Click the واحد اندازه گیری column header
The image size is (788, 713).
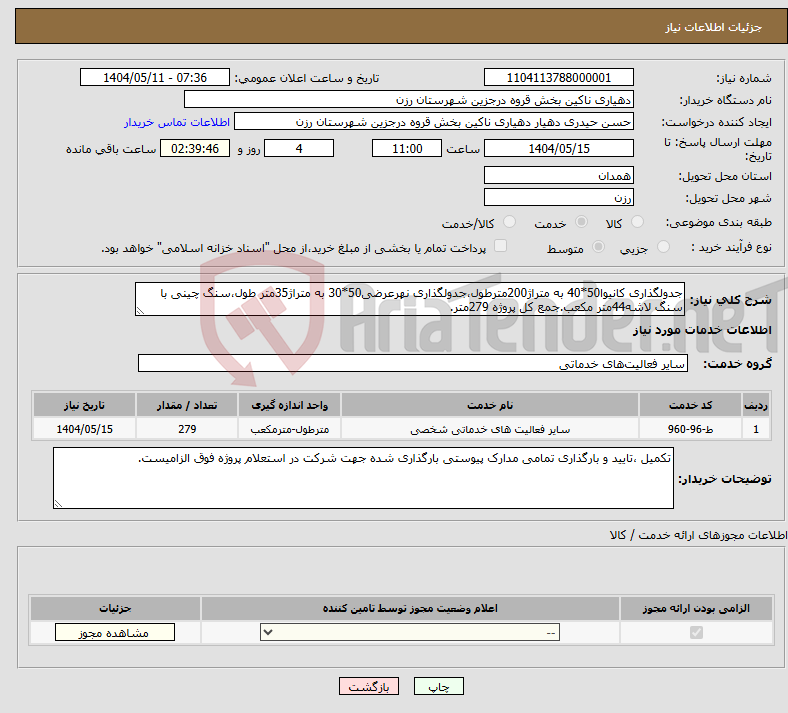pyautogui.click(x=289, y=405)
